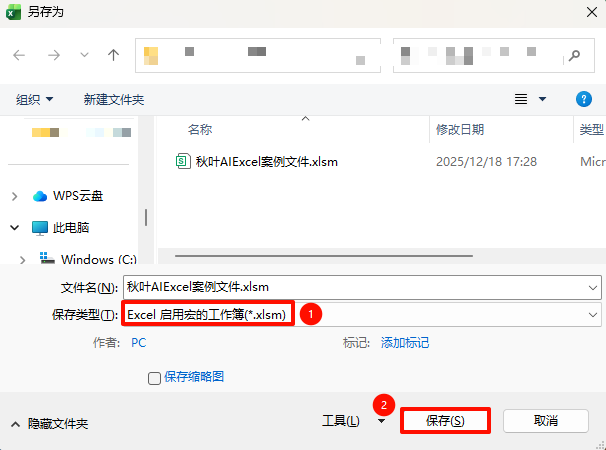Close the 另存为 dialog
This screenshot has width=606, height=450.
[592, 12]
